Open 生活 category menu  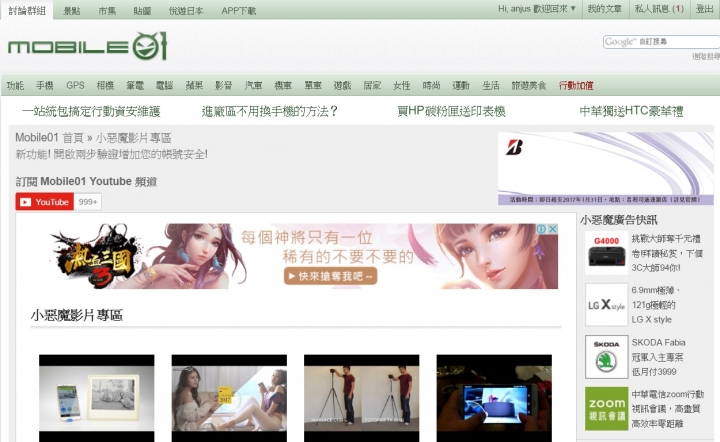point(491,85)
